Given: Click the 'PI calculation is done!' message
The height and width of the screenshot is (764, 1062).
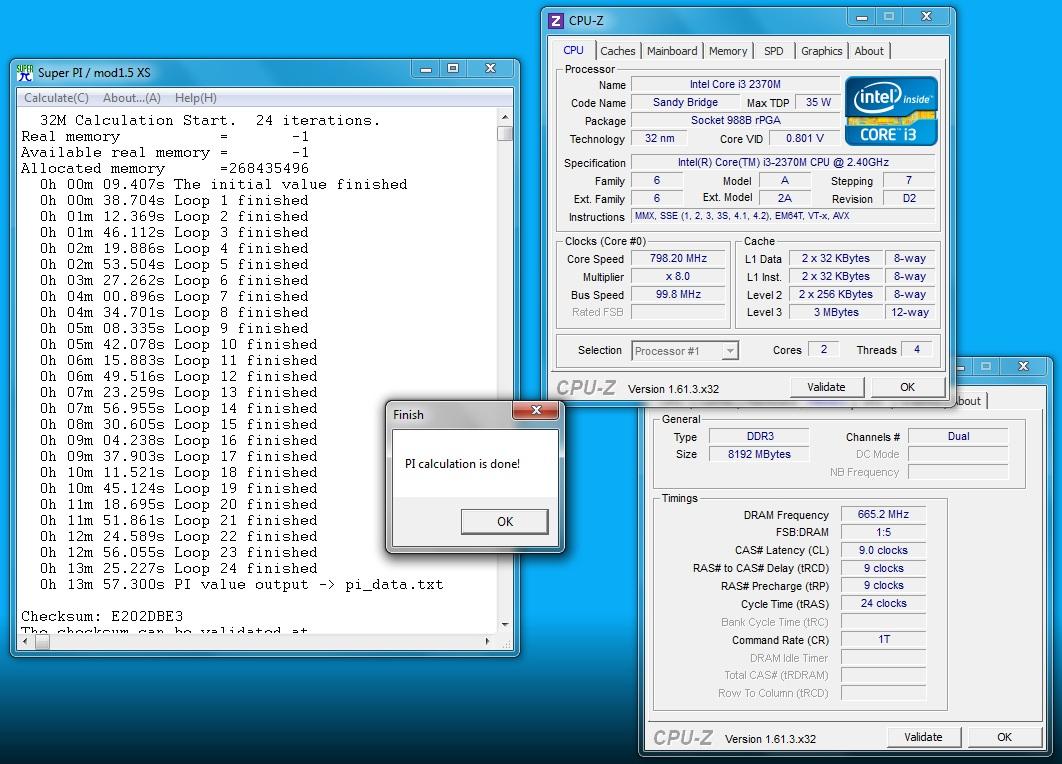Looking at the screenshot, I should point(463,464).
